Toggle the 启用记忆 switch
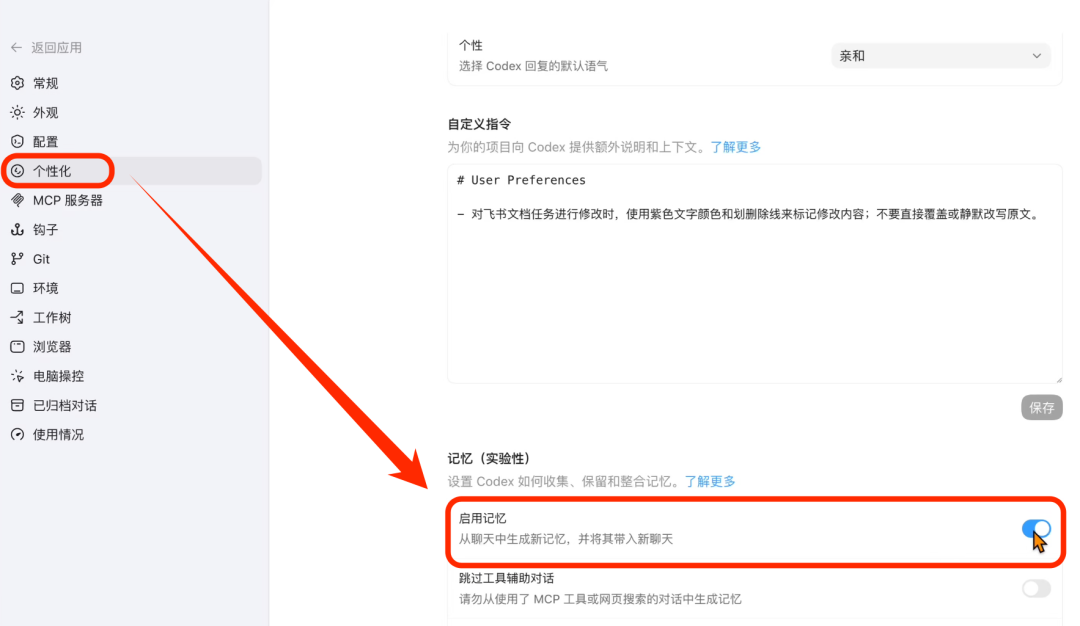This screenshot has height=626, width=1080. (x=1036, y=529)
